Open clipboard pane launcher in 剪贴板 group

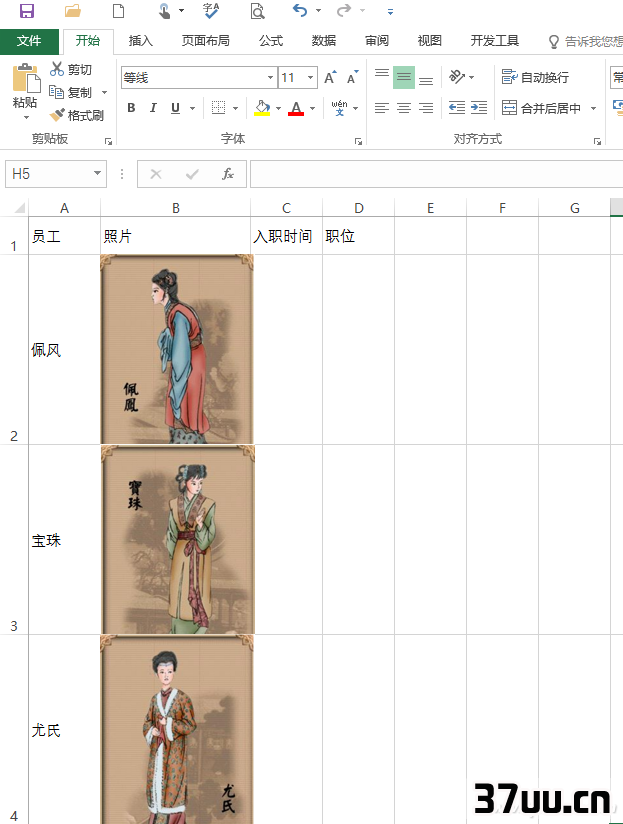[108, 141]
